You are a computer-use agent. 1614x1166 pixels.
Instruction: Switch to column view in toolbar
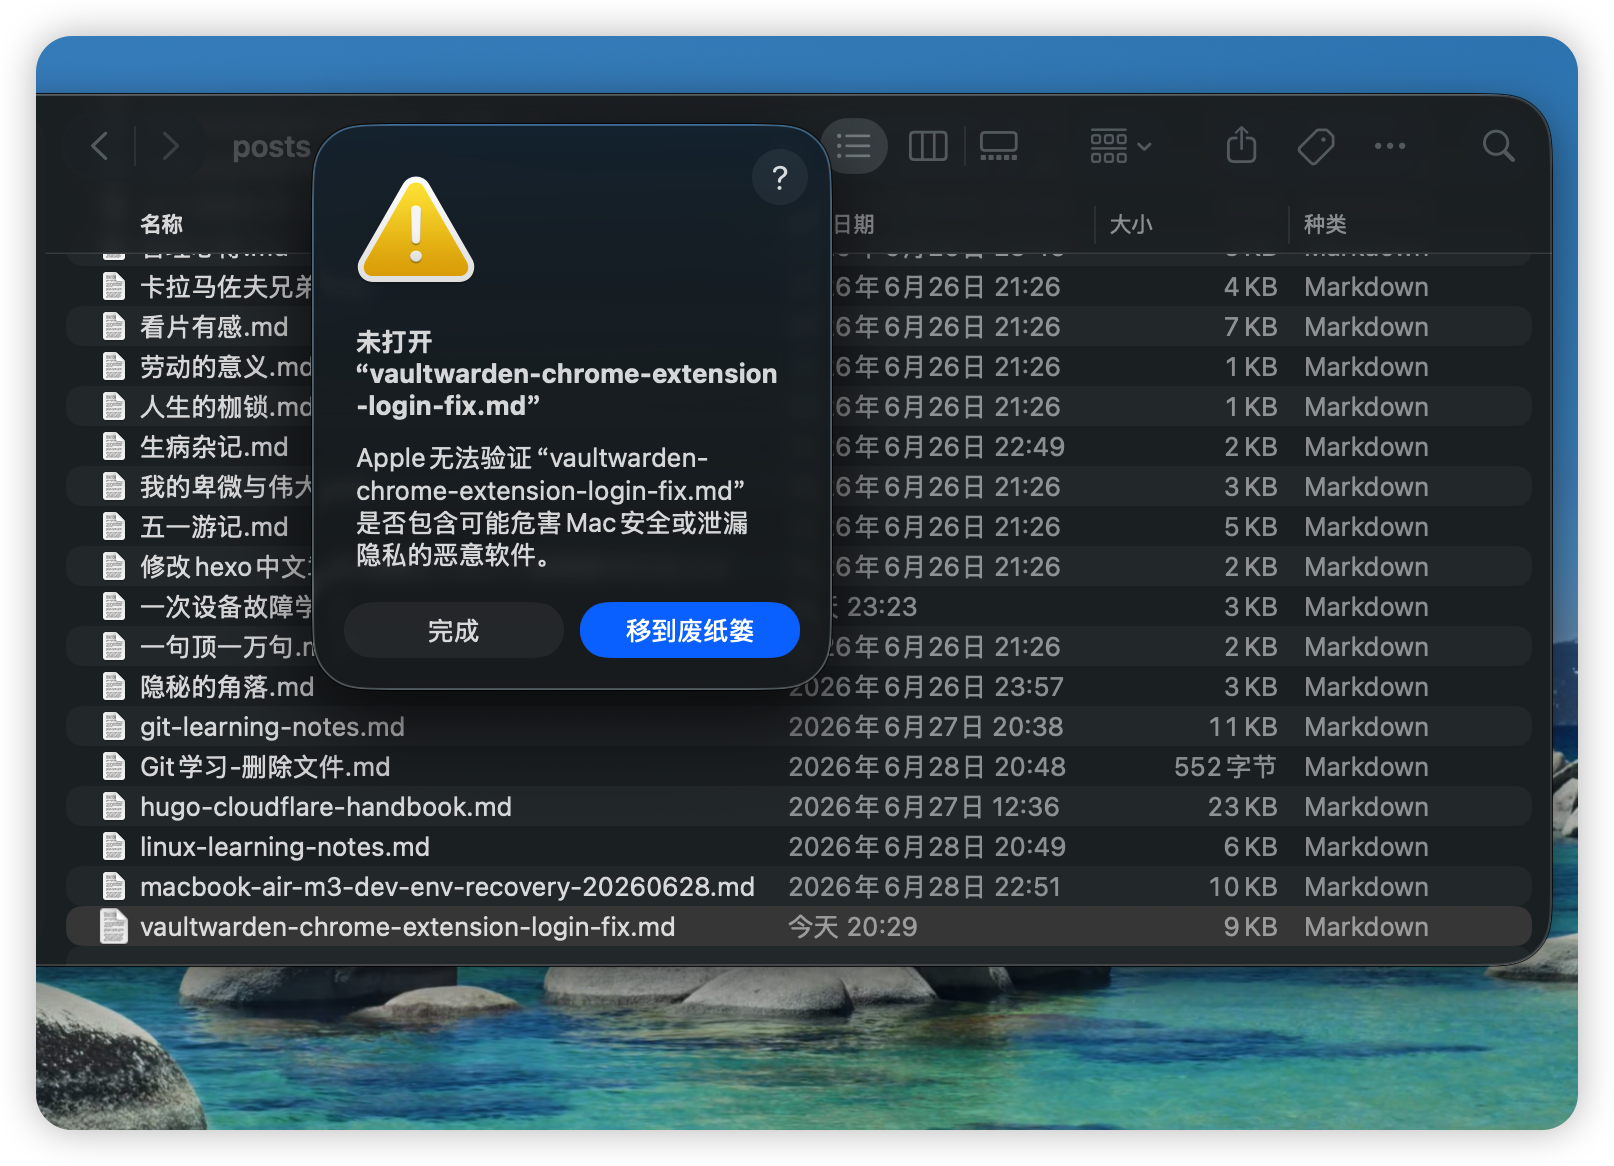(927, 146)
